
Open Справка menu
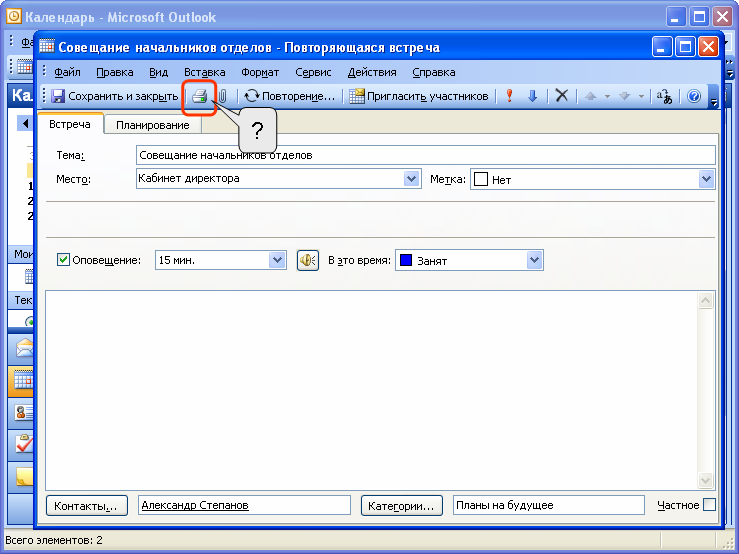(x=434, y=72)
